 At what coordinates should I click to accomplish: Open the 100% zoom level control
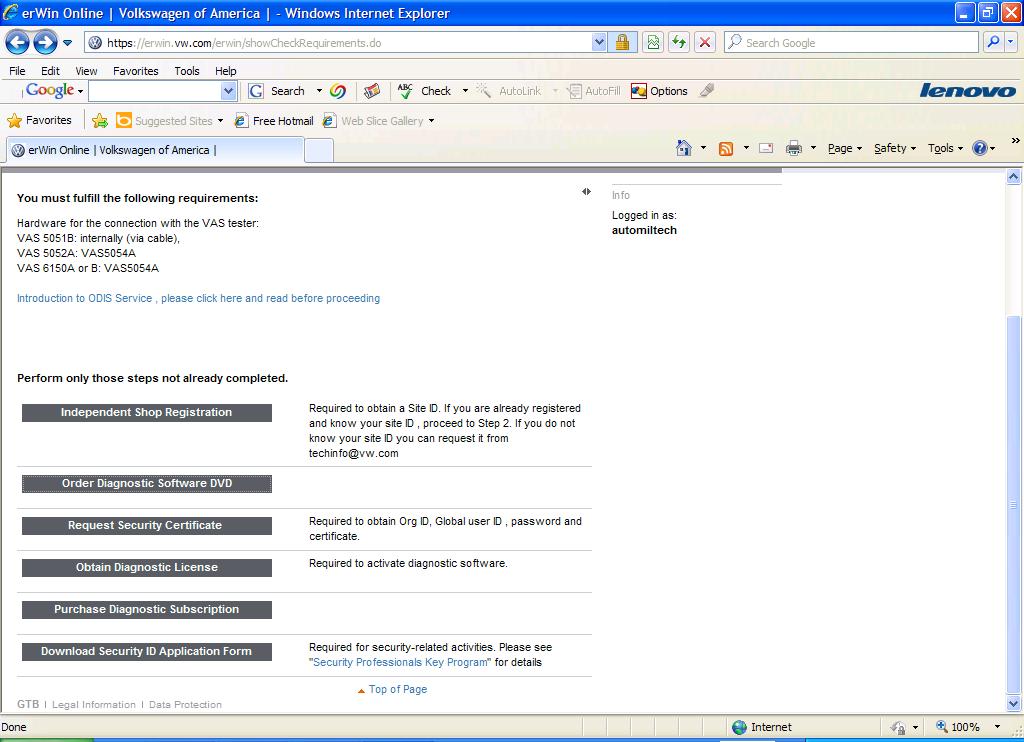coord(968,727)
